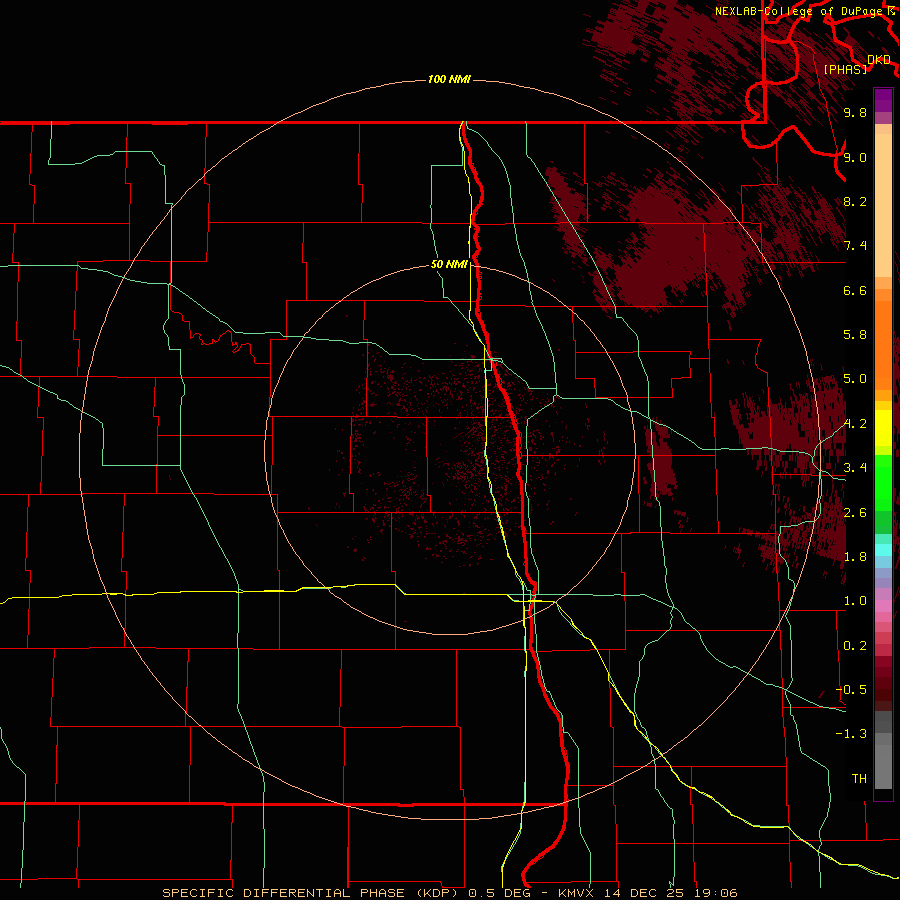The image size is (900, 900).
Task: Click the 2.6 color scale value
Action: pos(855,513)
